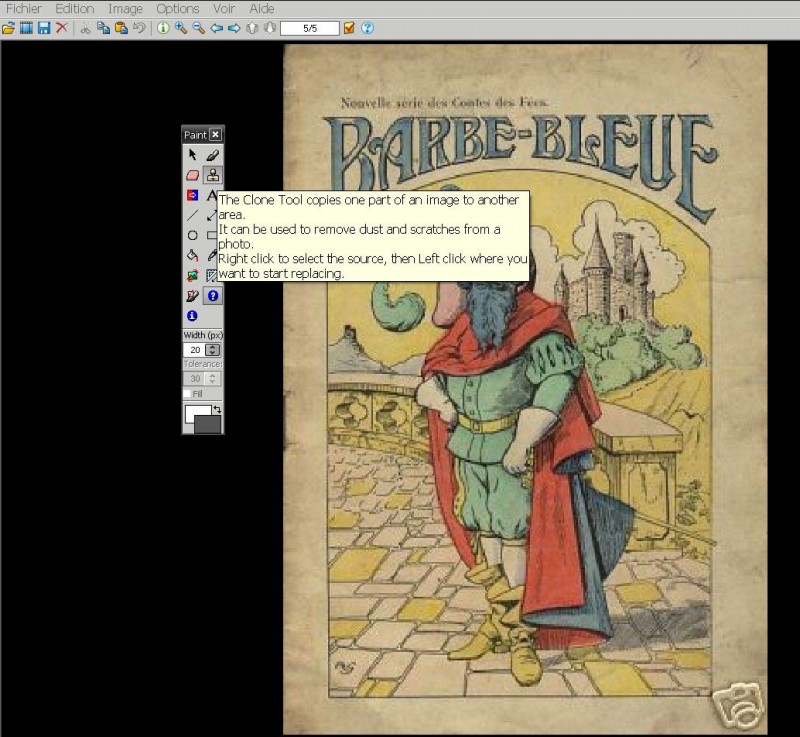Click the Save floppy disk icon
This screenshot has width=800, height=737.
[x=44, y=28]
